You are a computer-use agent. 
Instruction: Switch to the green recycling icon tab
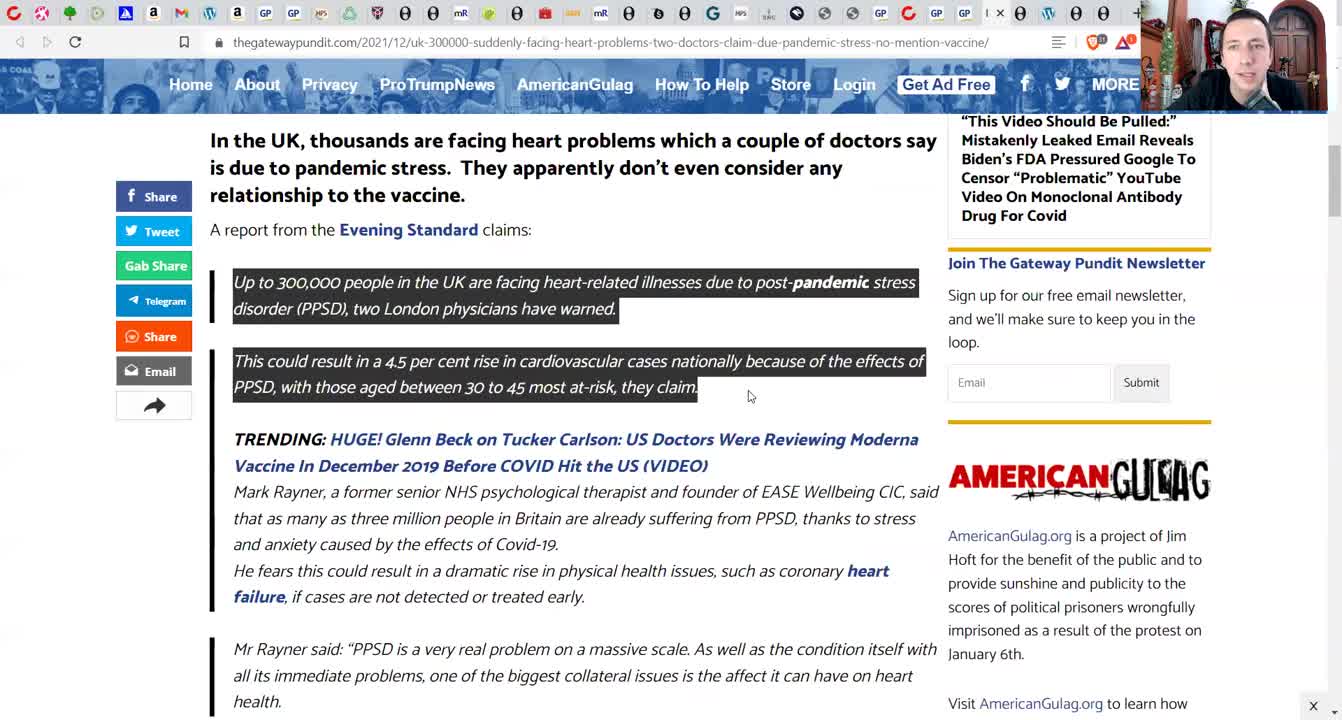coord(349,13)
